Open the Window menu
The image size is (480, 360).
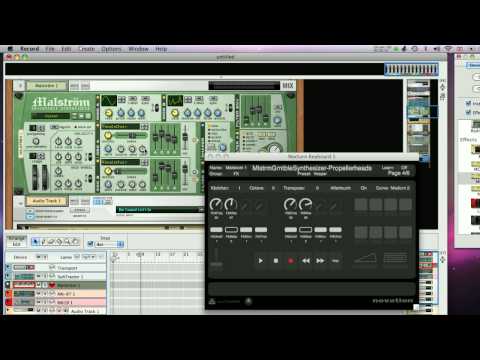pyautogui.click(x=138, y=49)
